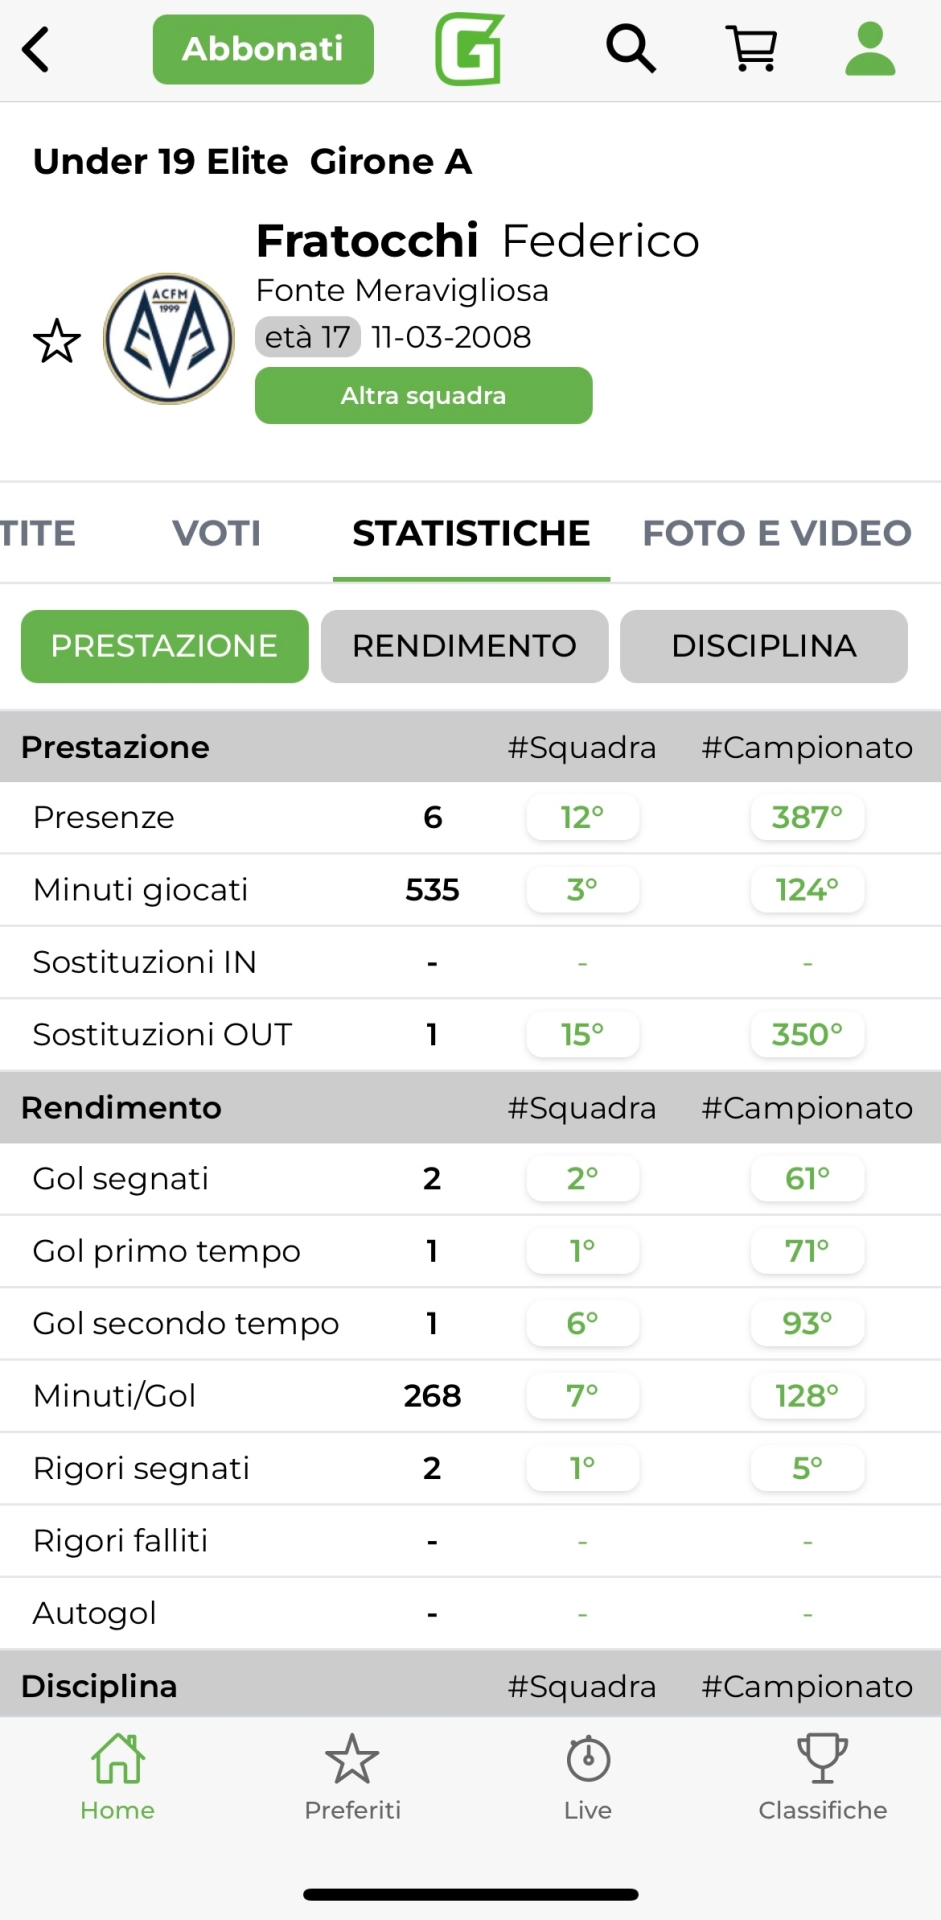Select the DISCIPLINA filter
The image size is (941, 1920).
(764, 646)
